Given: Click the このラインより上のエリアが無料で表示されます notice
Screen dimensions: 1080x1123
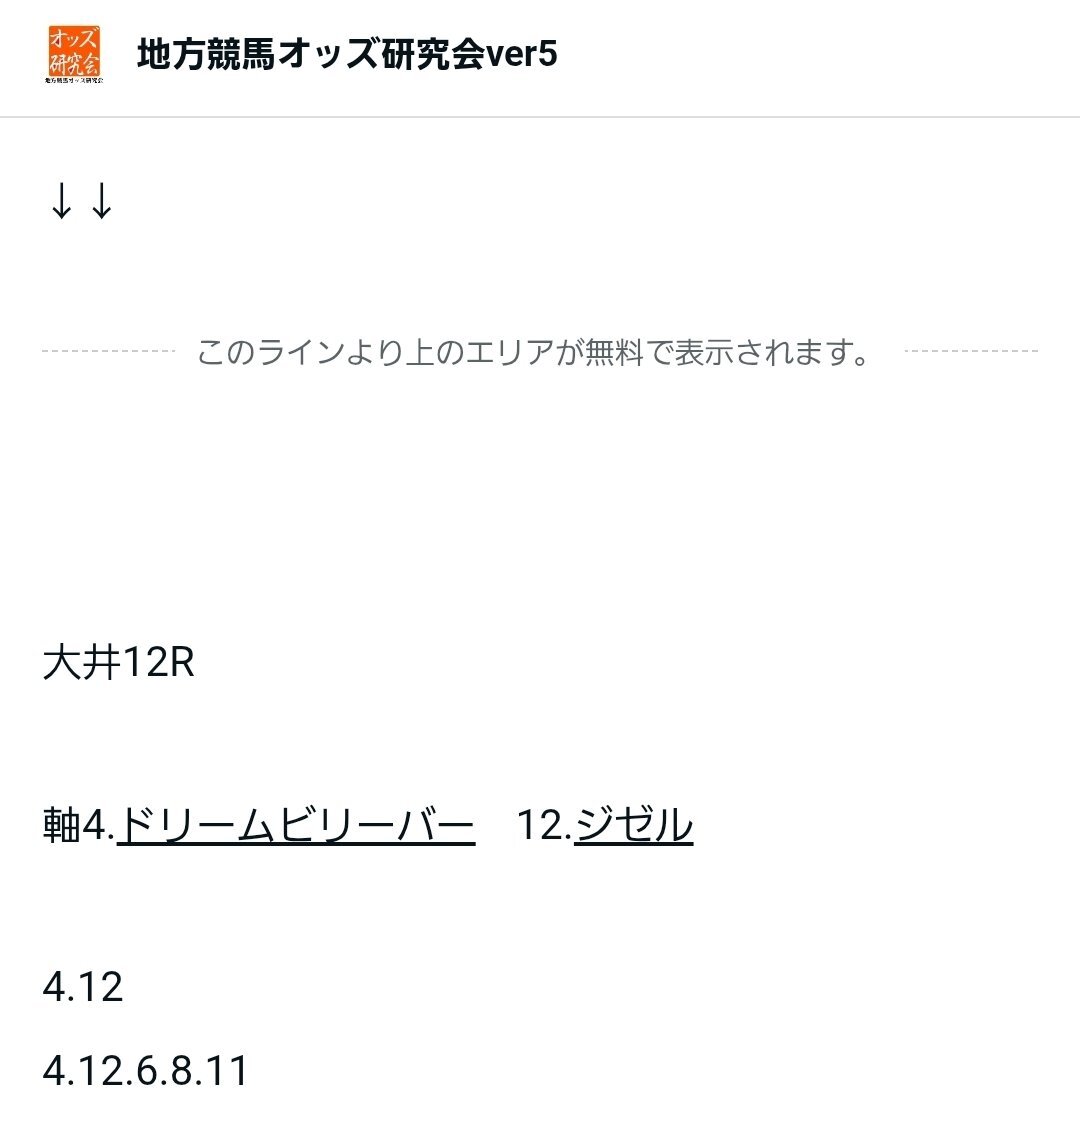Looking at the screenshot, I should pyautogui.click(x=534, y=352).
